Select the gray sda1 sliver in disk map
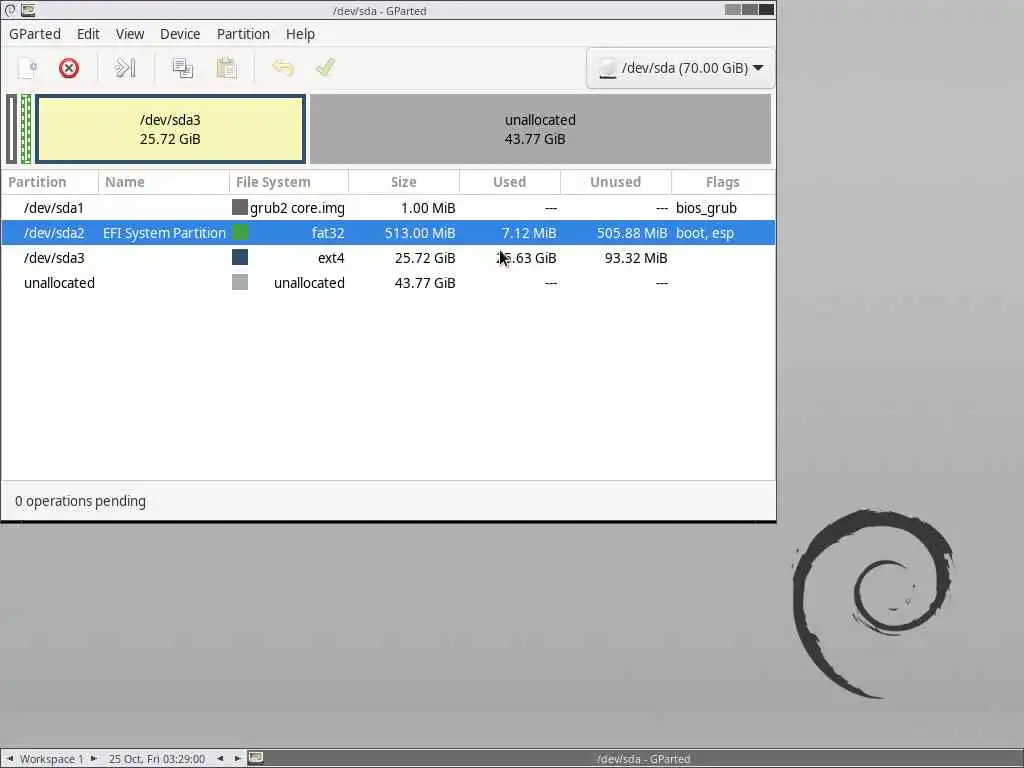Viewport: 1024px width, 768px height. point(12,129)
